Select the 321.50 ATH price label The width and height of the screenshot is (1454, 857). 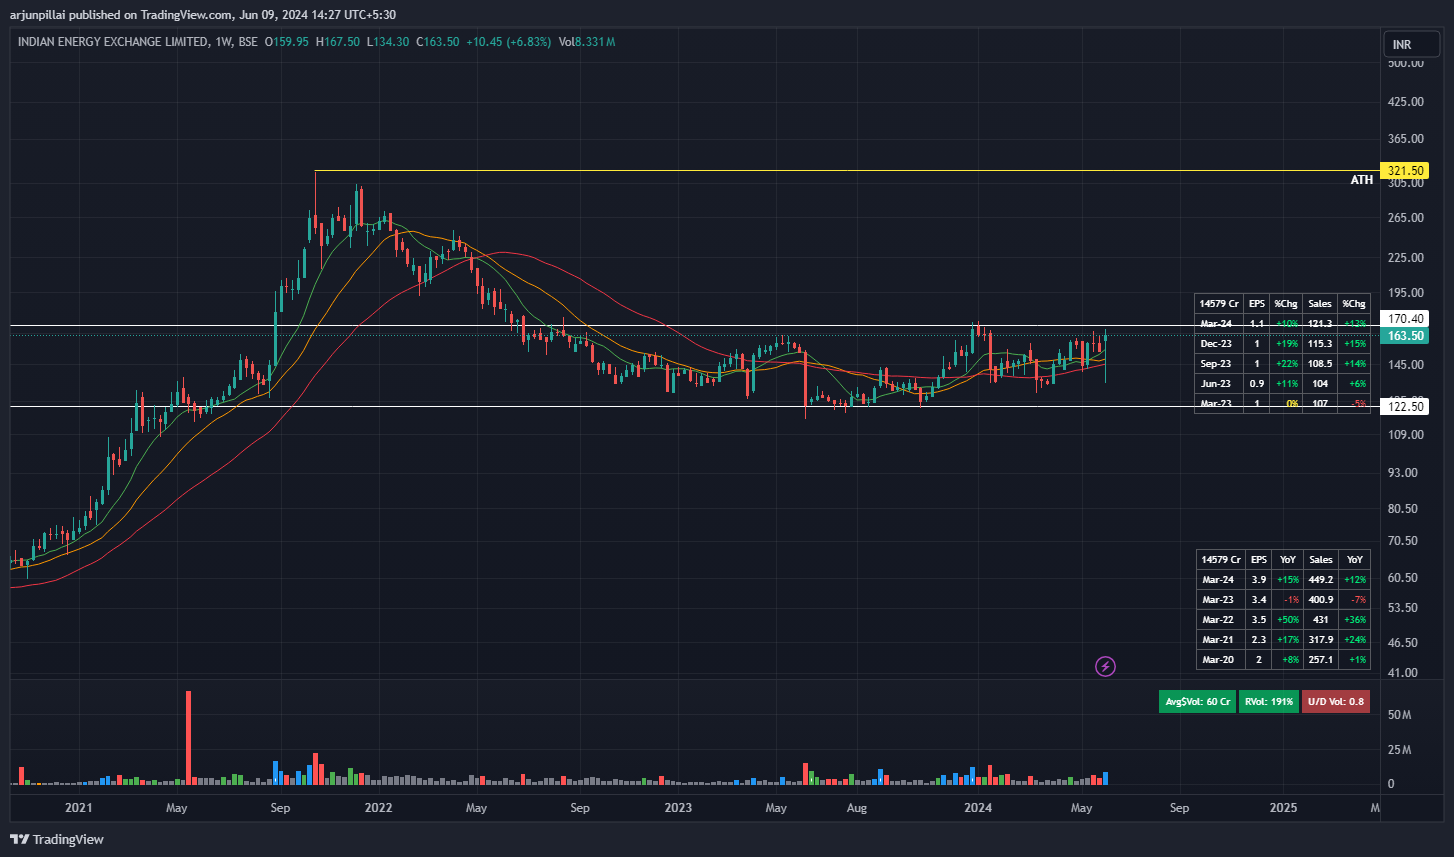pyautogui.click(x=1403, y=171)
